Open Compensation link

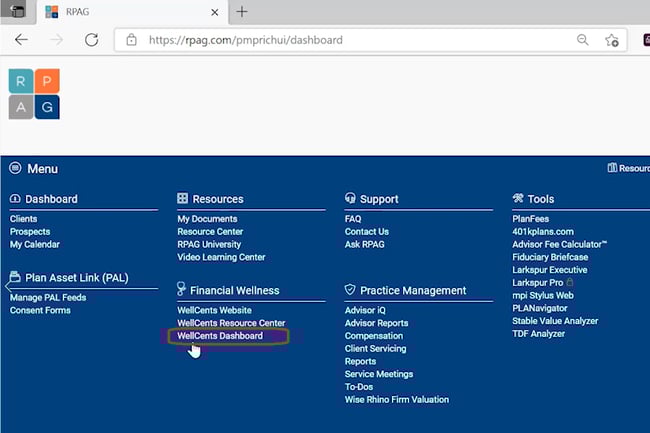(374, 336)
